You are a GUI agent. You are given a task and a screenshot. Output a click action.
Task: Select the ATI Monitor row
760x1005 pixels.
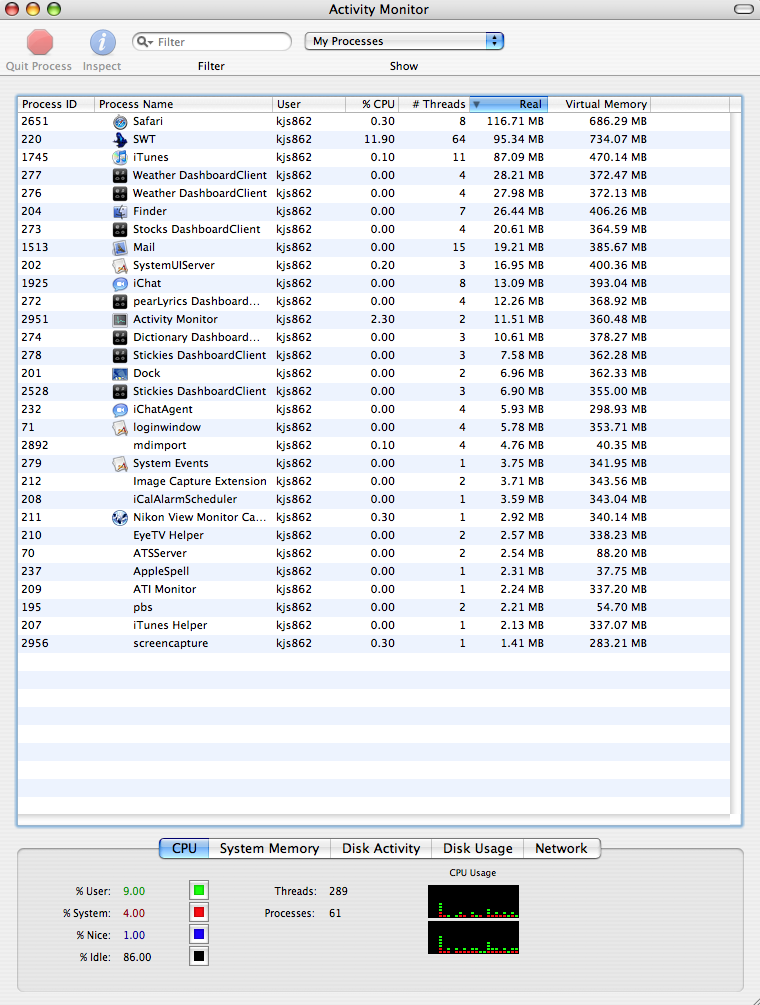point(374,589)
